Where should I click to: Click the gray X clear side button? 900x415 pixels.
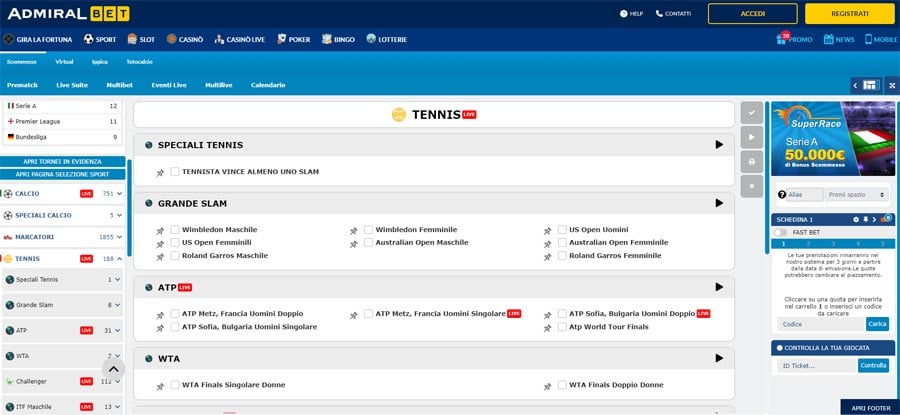tap(751, 187)
